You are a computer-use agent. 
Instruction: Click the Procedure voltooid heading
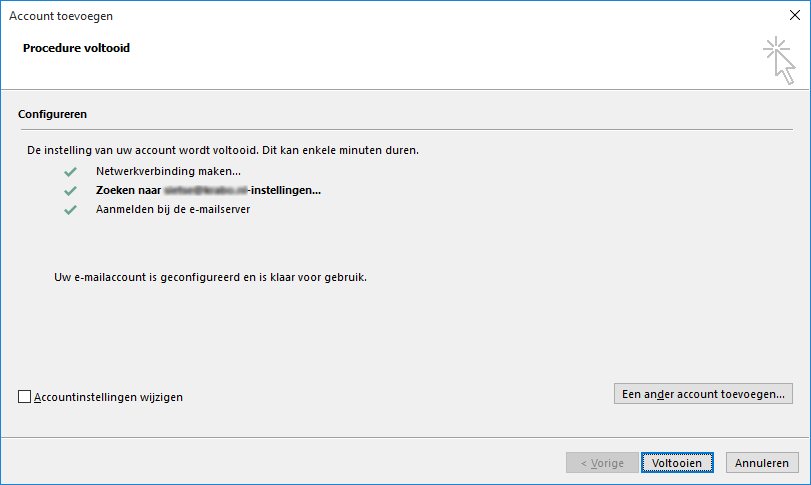[76, 48]
